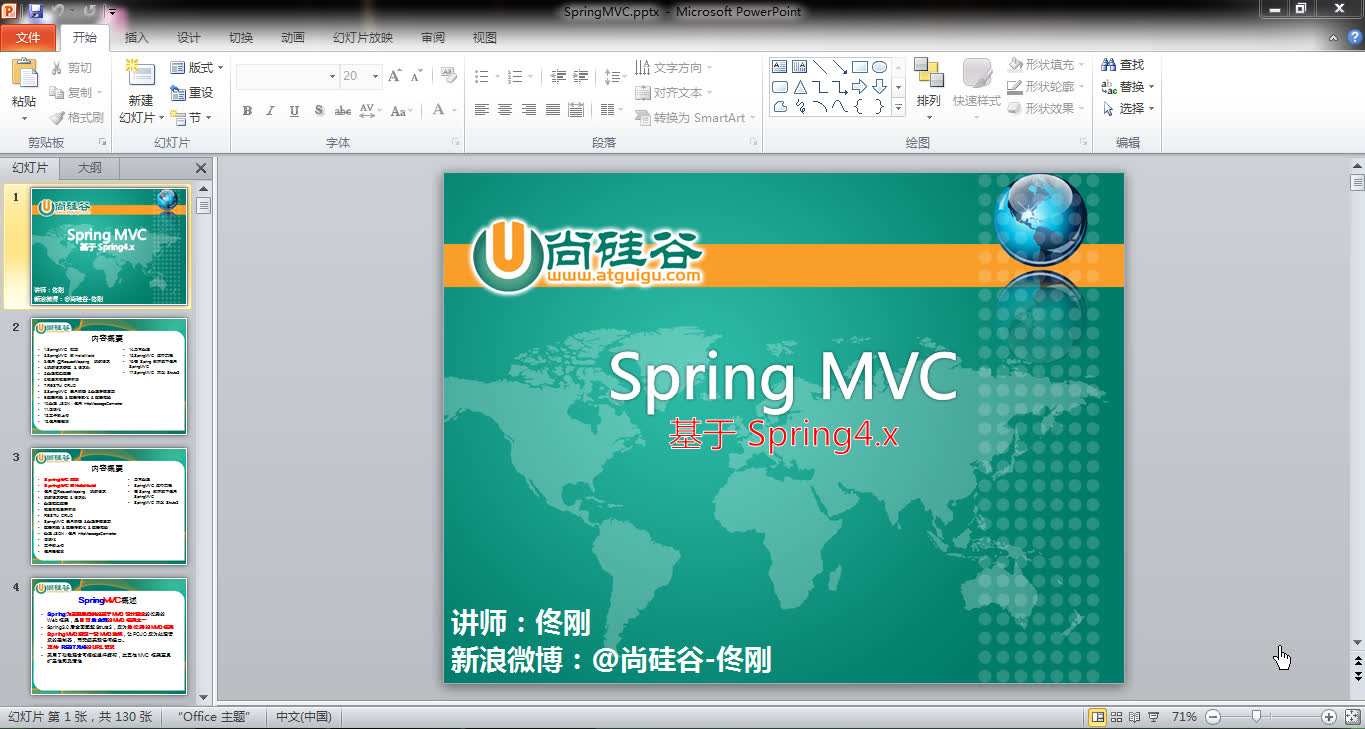Screen dimensions: 1365x729
Task: Switch to the Design (设计) tab
Action: 189,38
